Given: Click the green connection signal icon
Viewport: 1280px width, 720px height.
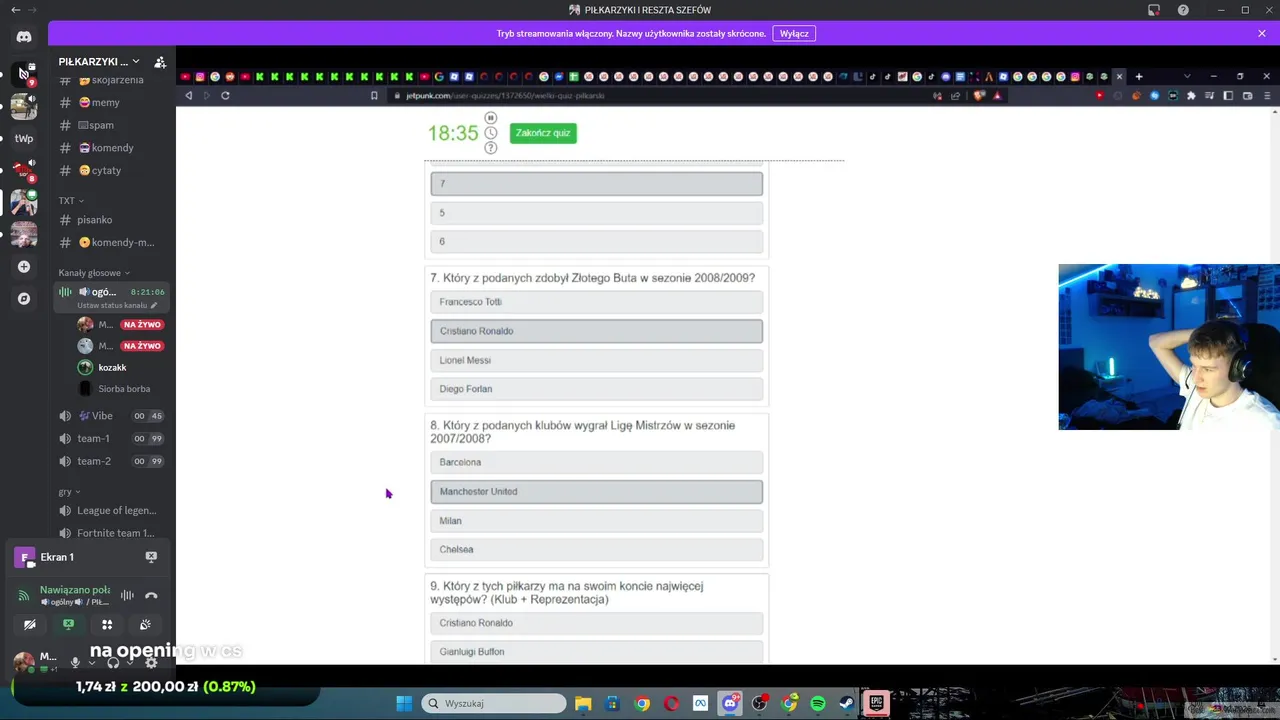Looking at the screenshot, I should tap(24, 596).
